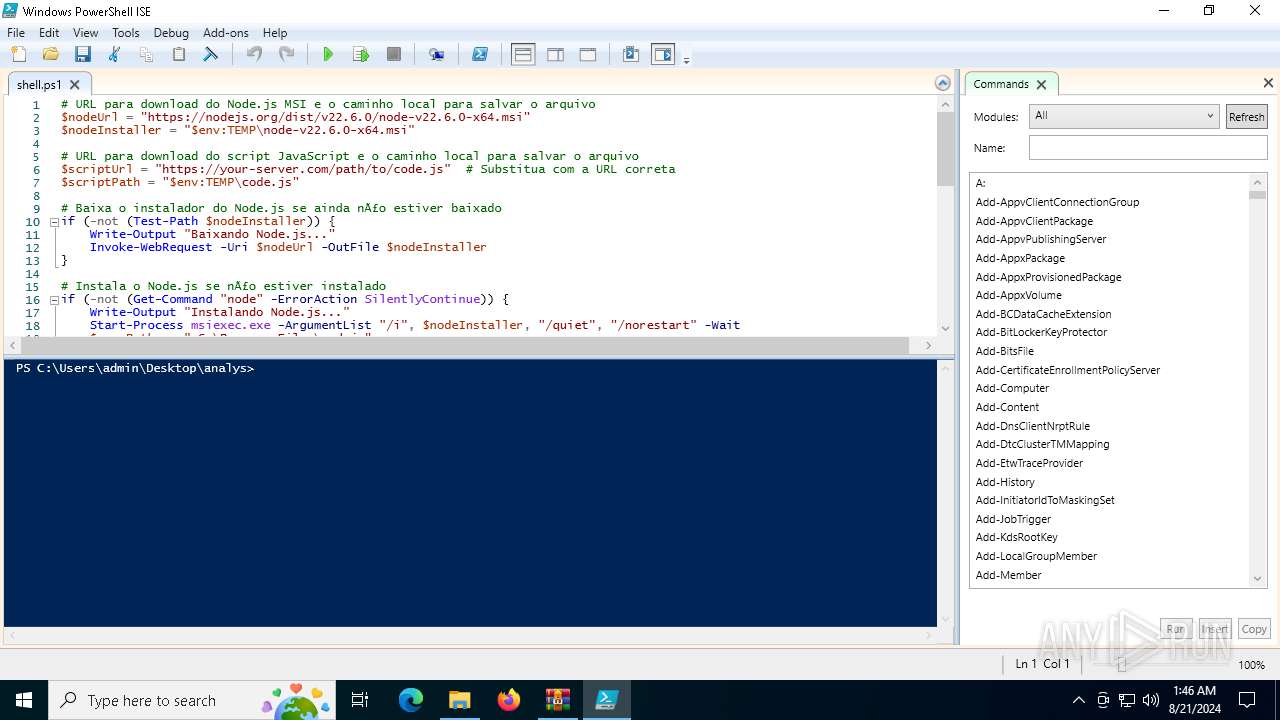This screenshot has height=720, width=1280.
Task: Open new remote PowerShell tab icon
Action: pos(437,55)
